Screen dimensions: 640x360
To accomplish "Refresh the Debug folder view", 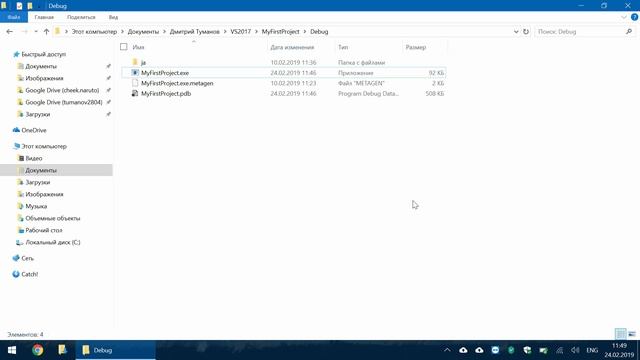I will click(x=526, y=31).
